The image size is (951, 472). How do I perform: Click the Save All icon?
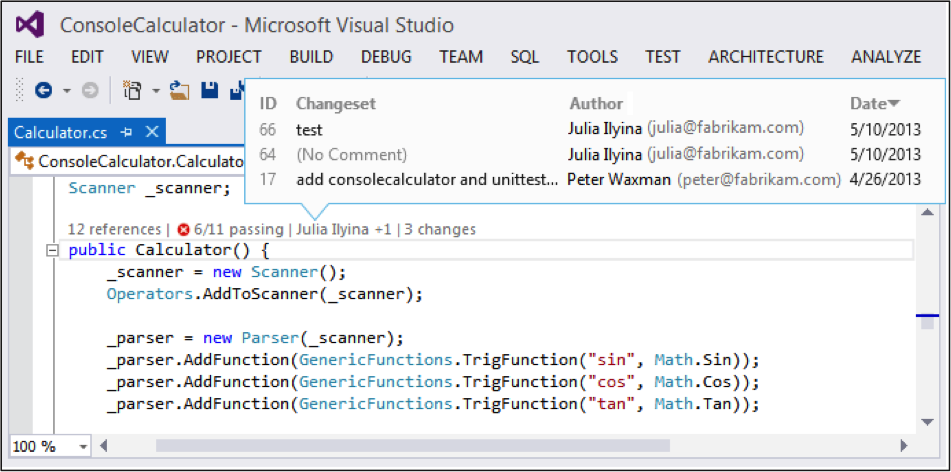(237, 90)
